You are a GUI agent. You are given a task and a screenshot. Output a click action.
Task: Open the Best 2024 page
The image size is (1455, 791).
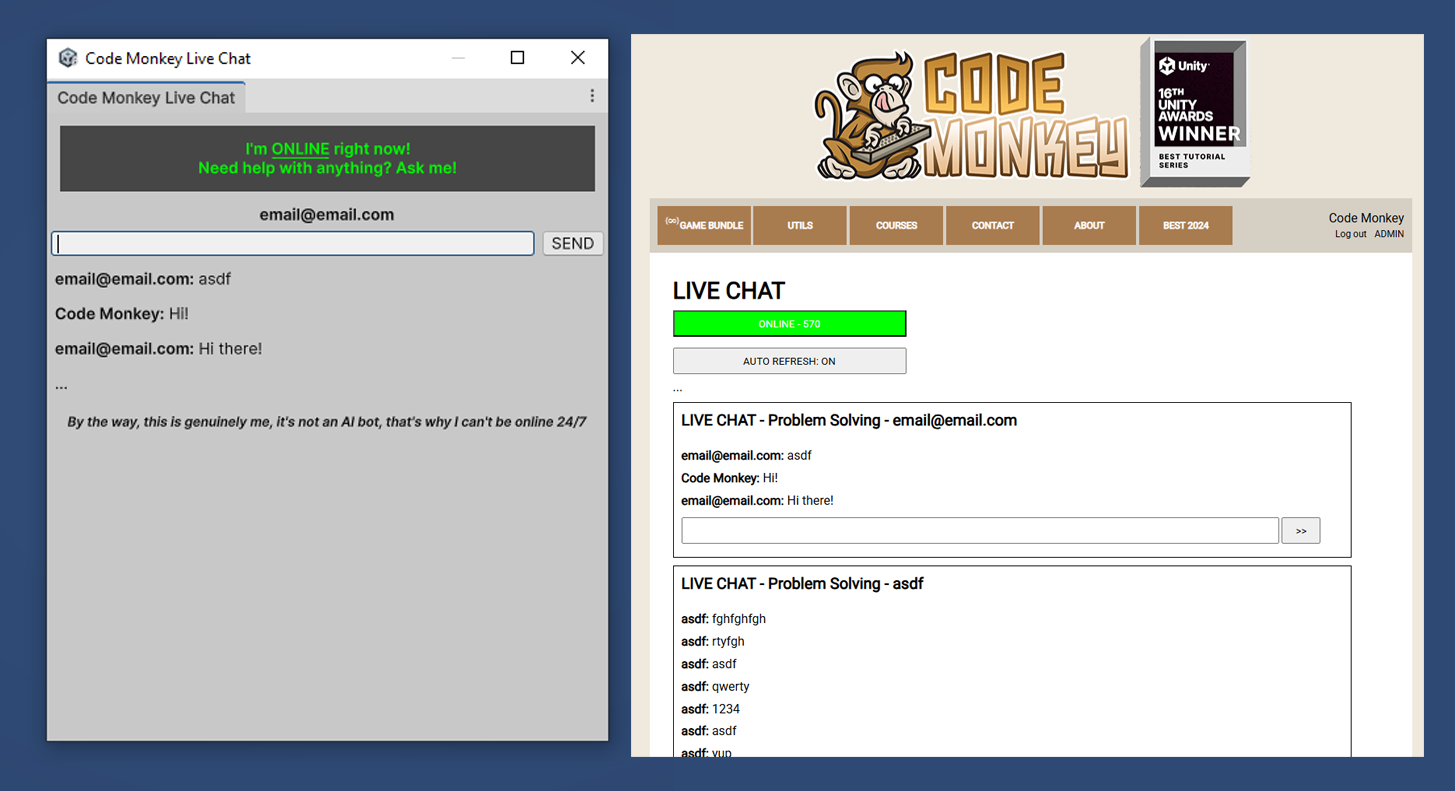click(x=1185, y=226)
